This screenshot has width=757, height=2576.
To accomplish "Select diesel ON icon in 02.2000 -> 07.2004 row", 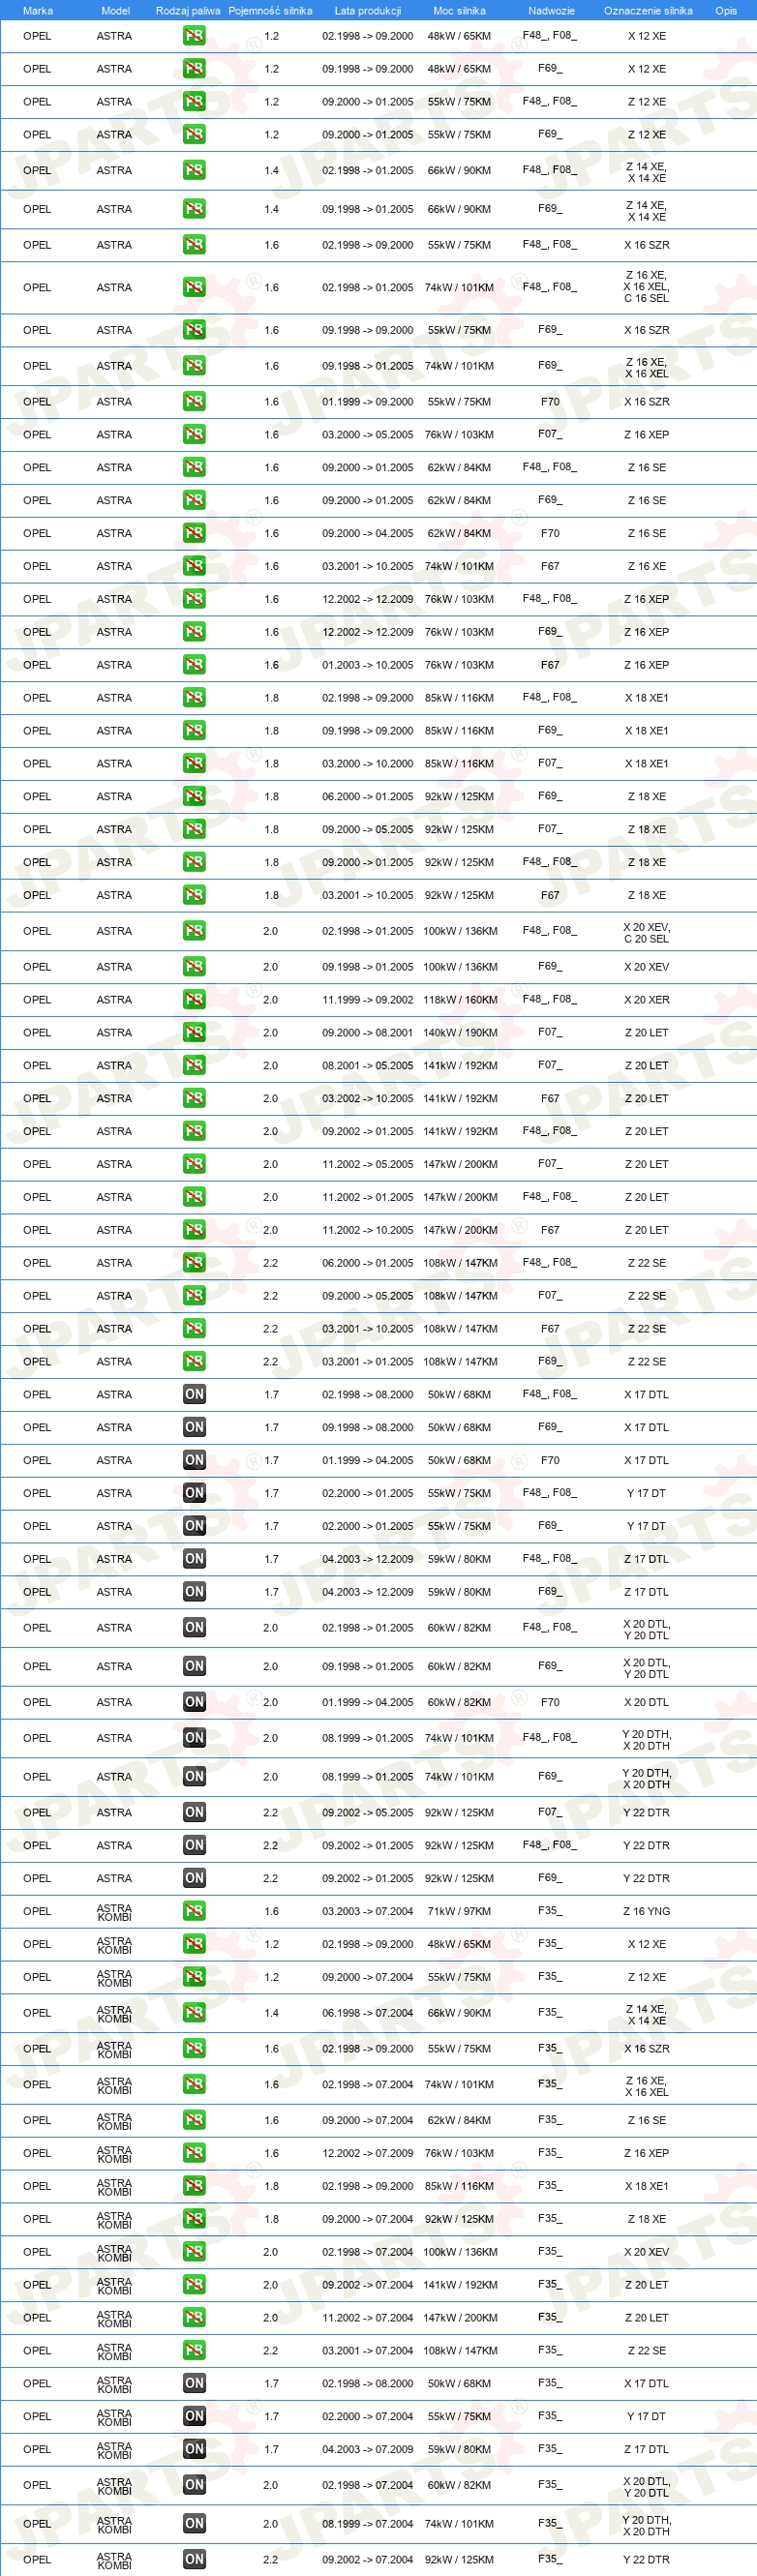I will click(194, 2416).
